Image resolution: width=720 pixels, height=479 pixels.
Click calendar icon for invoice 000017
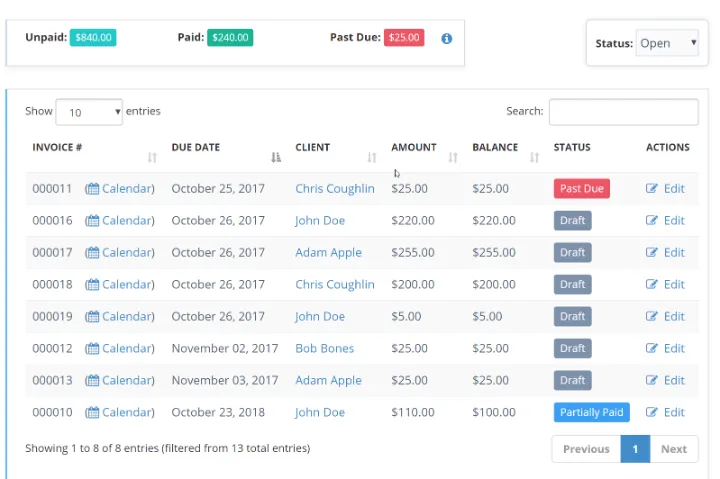click(93, 253)
